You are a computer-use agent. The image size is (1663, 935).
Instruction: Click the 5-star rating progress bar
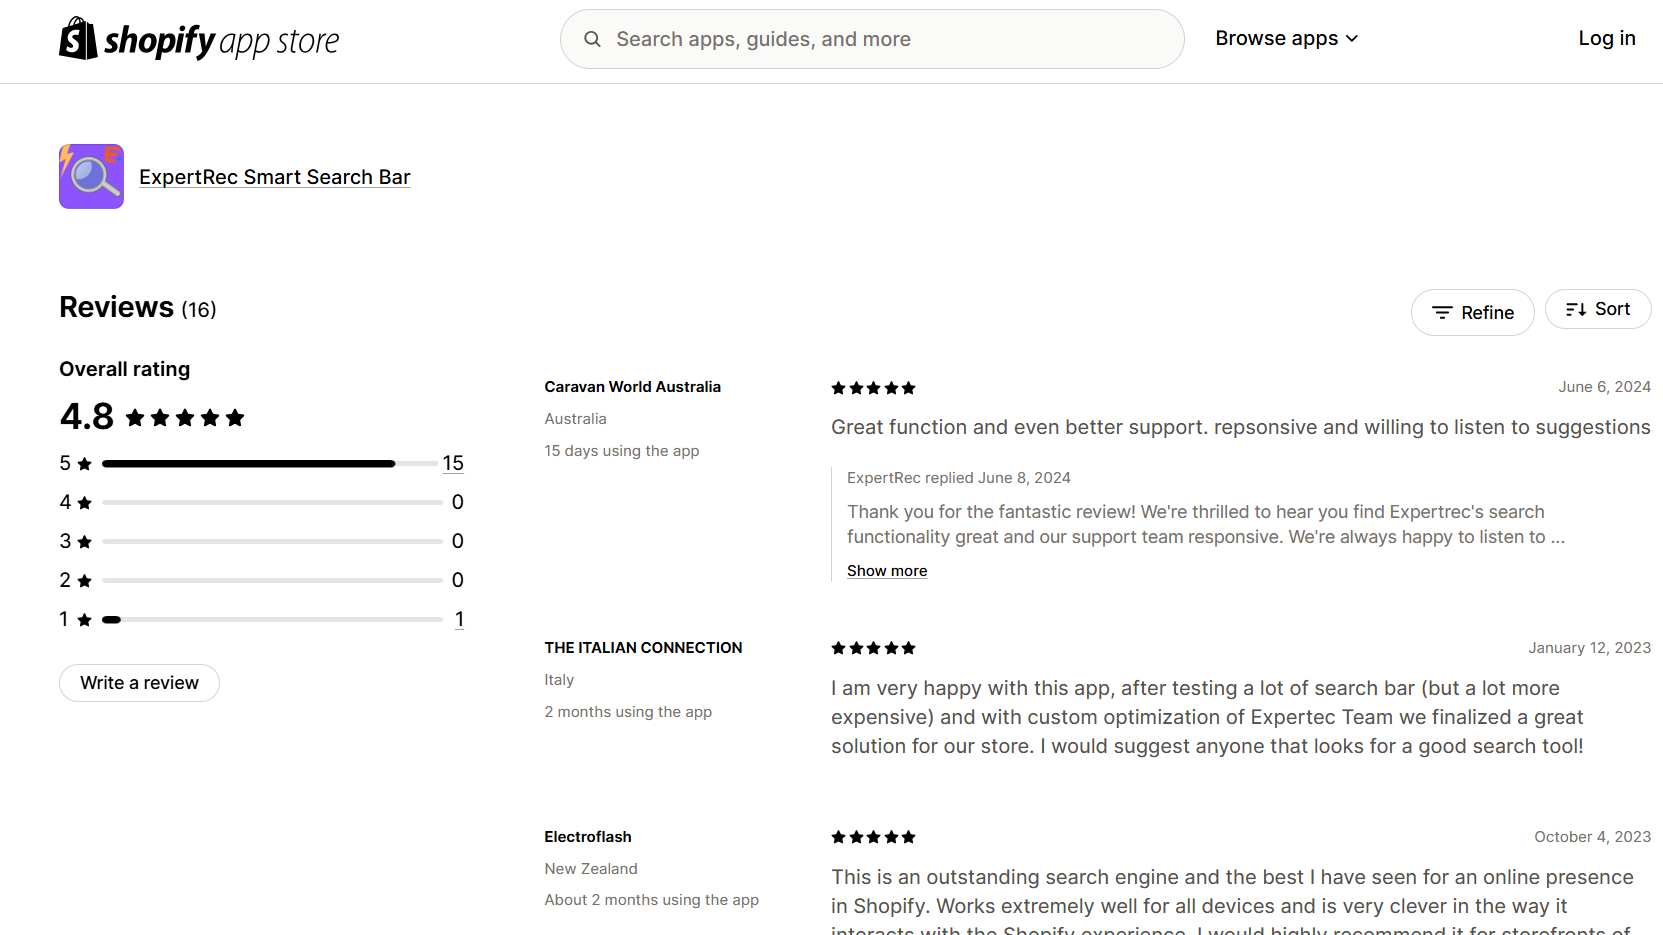point(271,463)
